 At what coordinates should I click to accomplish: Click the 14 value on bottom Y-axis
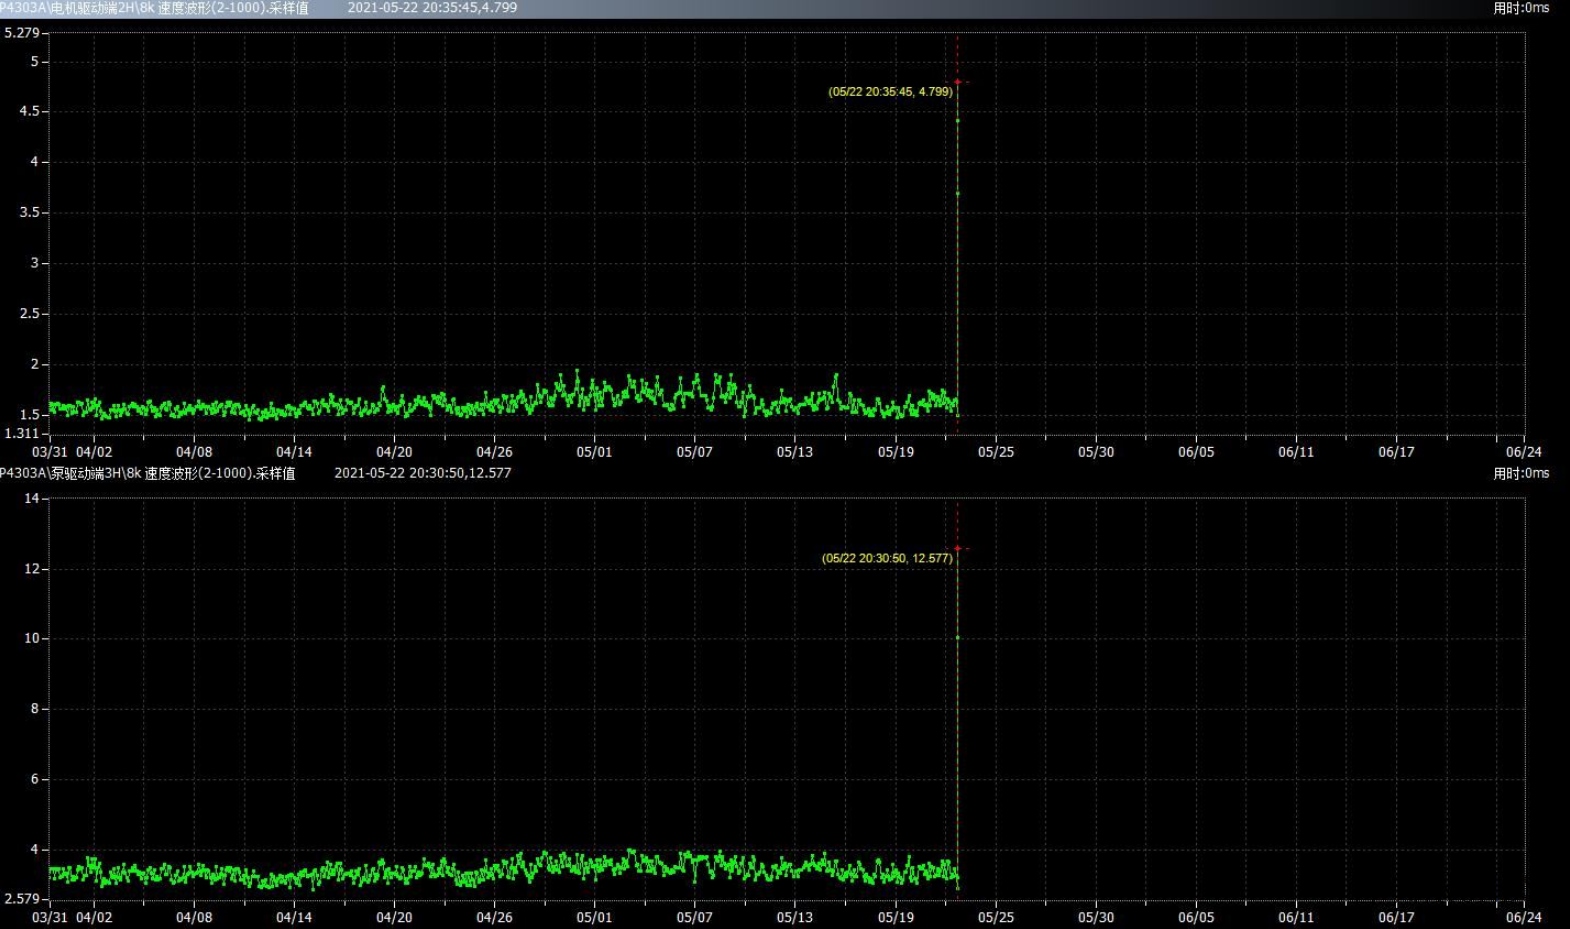point(31,498)
